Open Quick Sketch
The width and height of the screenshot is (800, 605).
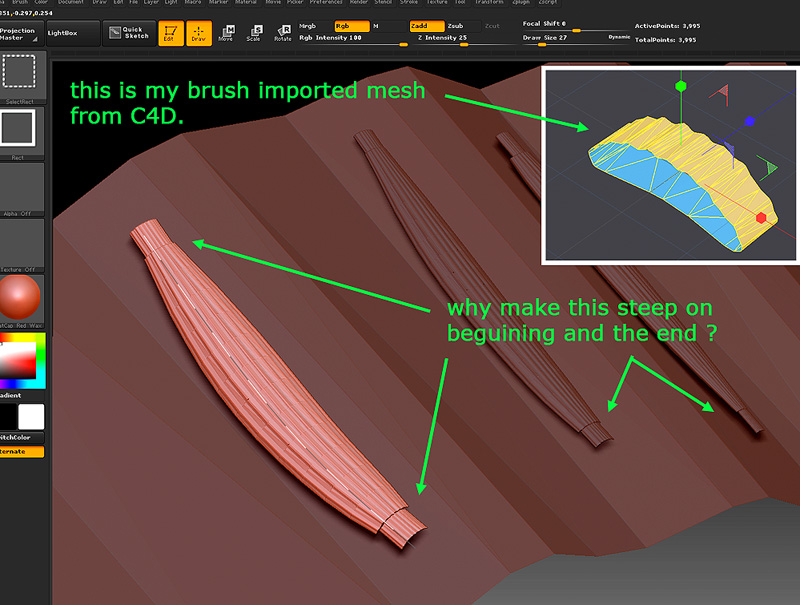(x=129, y=33)
